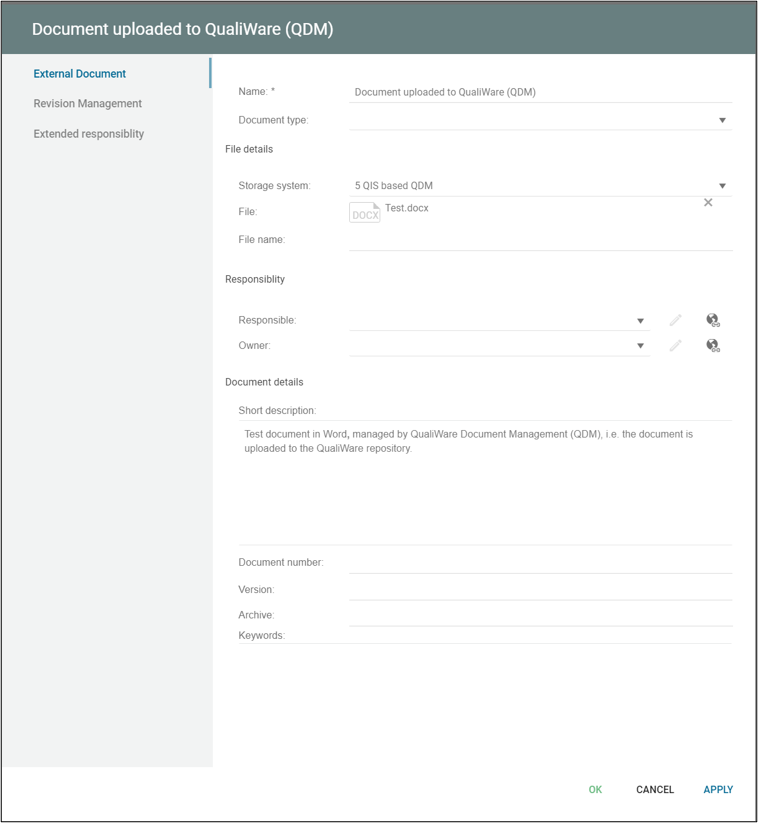Click the Version input field
The height and width of the screenshot is (823, 758).
(x=540, y=590)
